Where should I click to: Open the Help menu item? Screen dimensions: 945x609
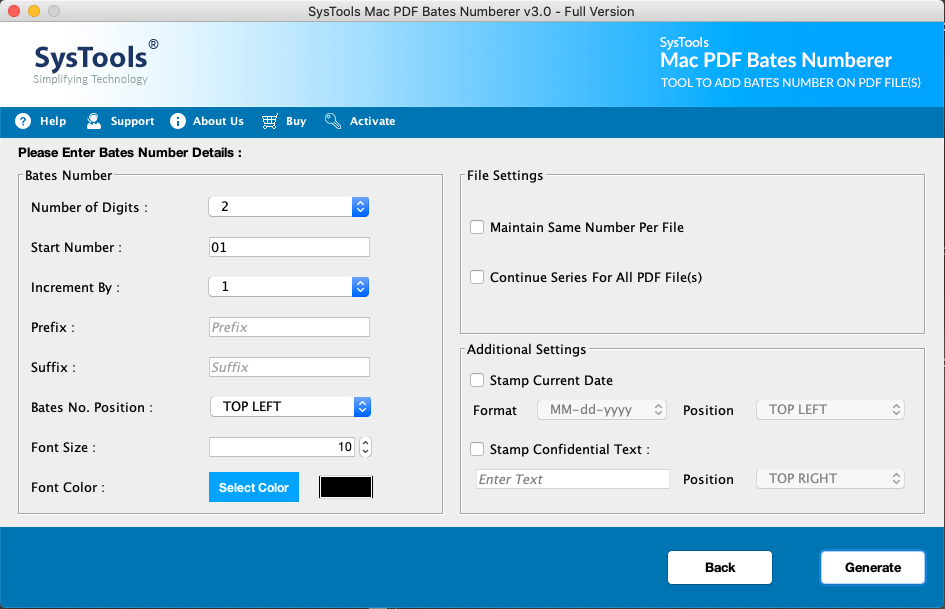[x=41, y=121]
